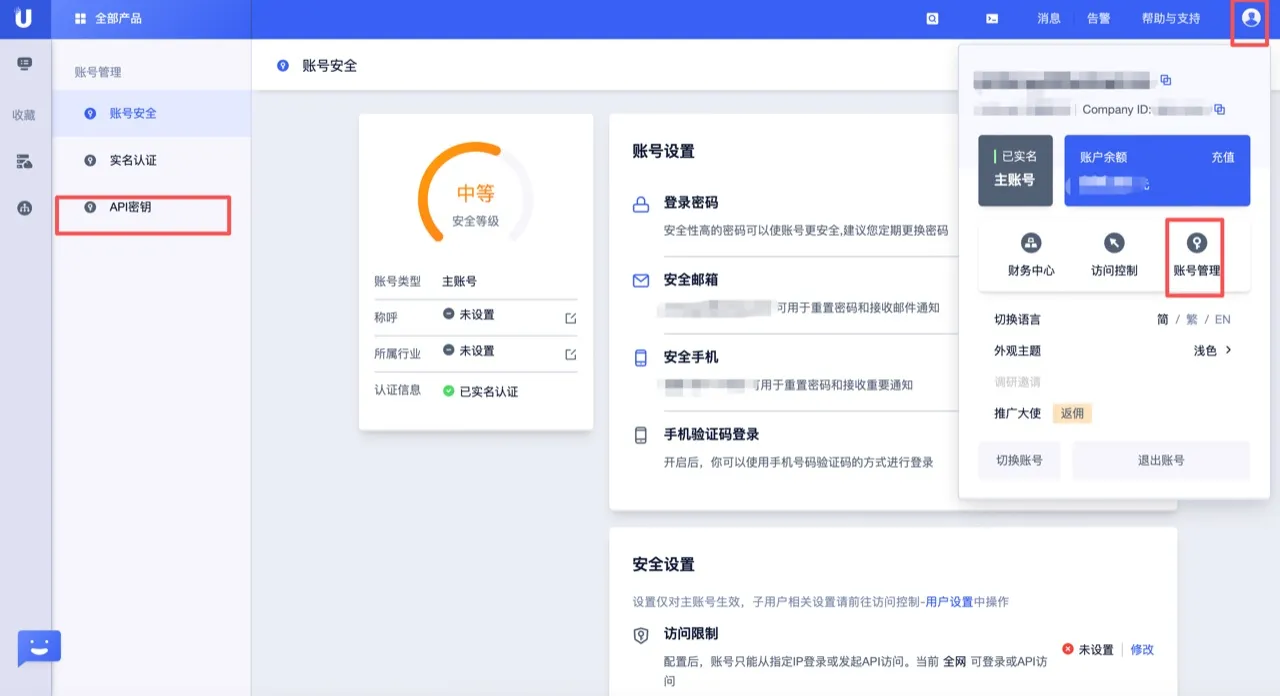Image resolution: width=1280 pixels, height=696 pixels.
Task: Click the 安全手机 heading
Action: [691, 357]
